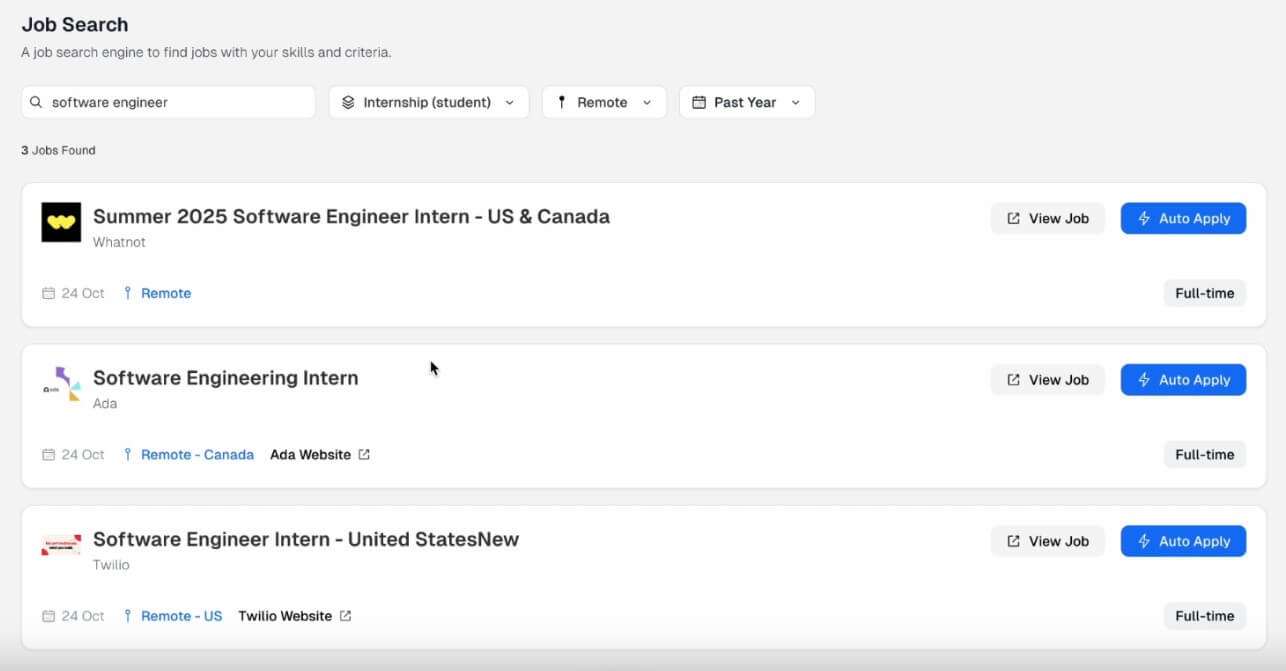Click calendar icon on Twilio card
Image resolution: width=1286 pixels, height=671 pixels.
[48, 616]
